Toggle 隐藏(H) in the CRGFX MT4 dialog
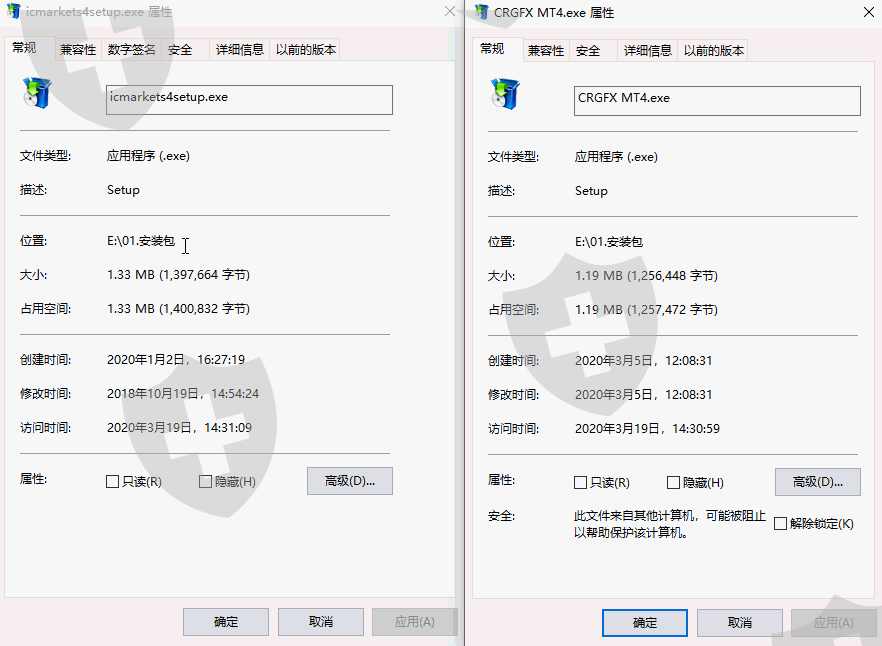This screenshot has width=882, height=646. tap(673, 483)
